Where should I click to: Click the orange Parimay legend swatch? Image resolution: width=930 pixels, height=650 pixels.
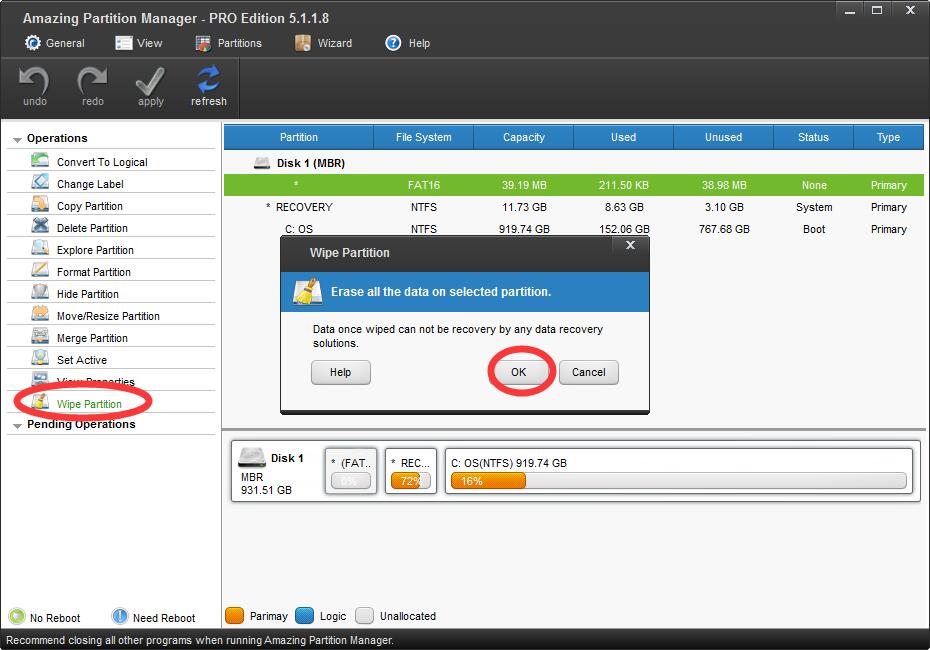pos(235,616)
